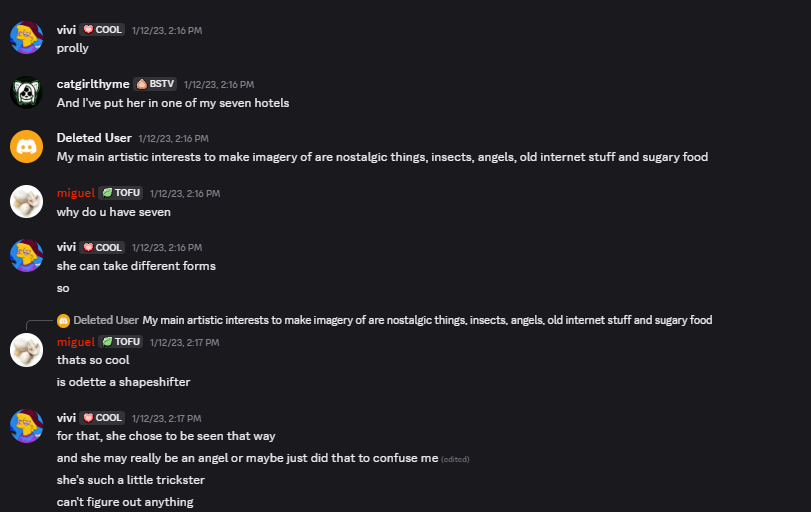811x512 pixels.
Task: Click the TOFU tag on miguel's "why do u have seven" message
Action: coord(122,193)
